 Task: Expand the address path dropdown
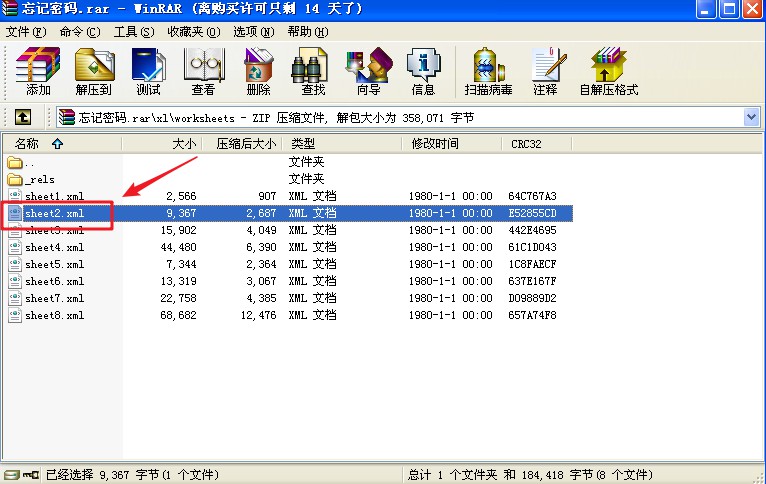pos(751,117)
